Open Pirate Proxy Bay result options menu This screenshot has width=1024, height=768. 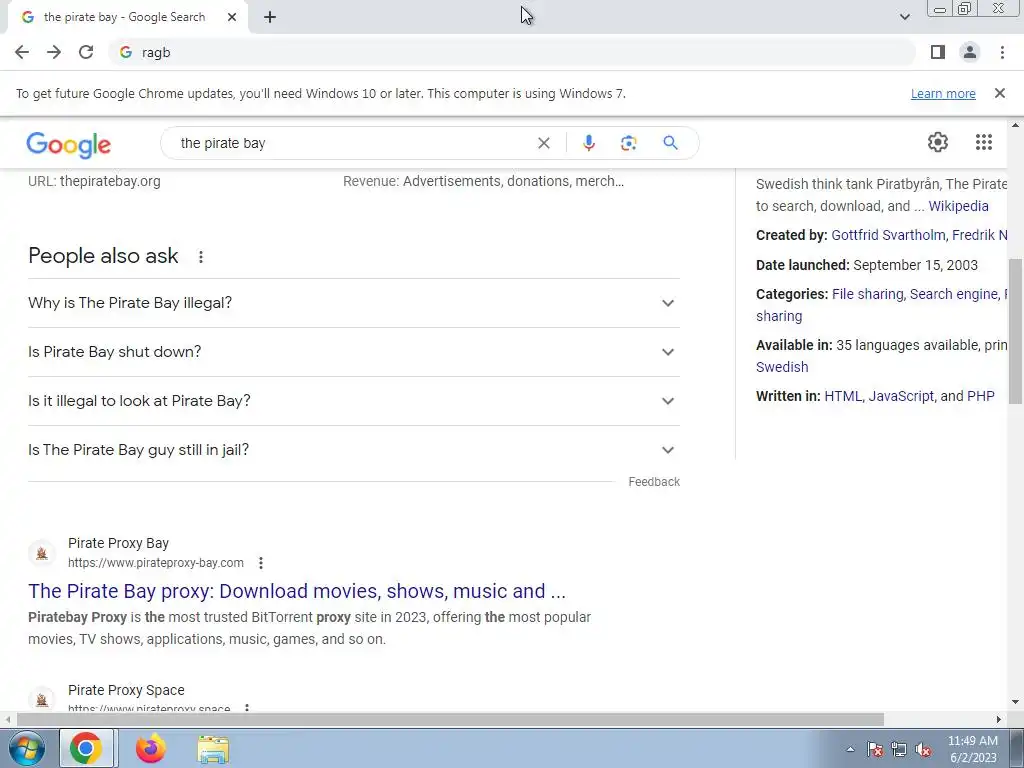click(x=261, y=563)
